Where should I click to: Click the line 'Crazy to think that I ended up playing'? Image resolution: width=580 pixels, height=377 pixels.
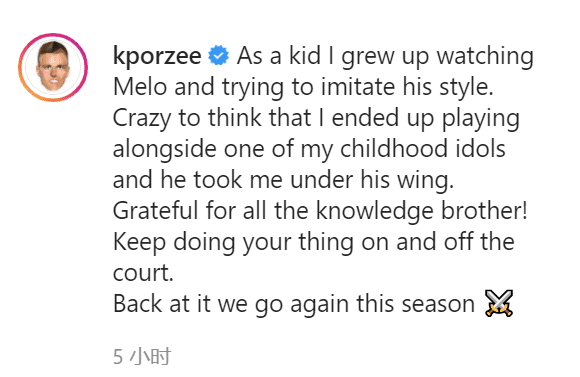316,118
